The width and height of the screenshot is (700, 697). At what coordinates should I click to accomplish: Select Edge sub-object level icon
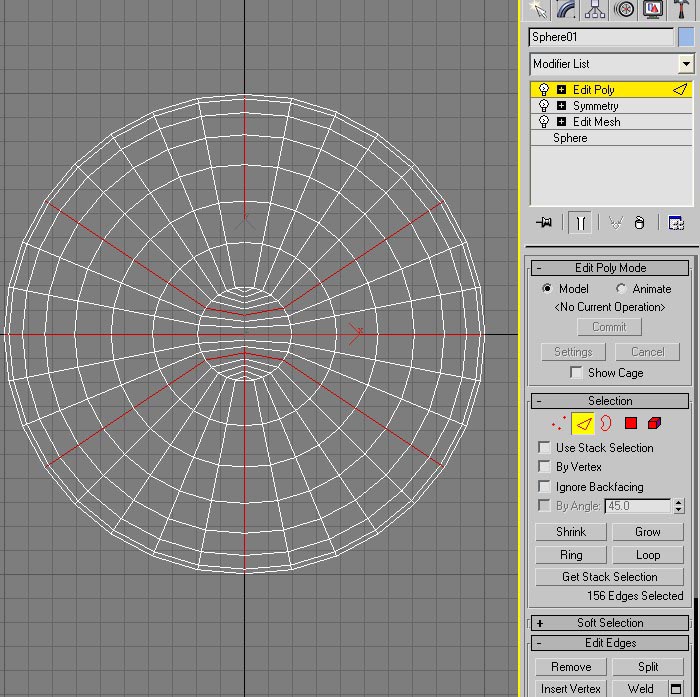[x=583, y=423]
